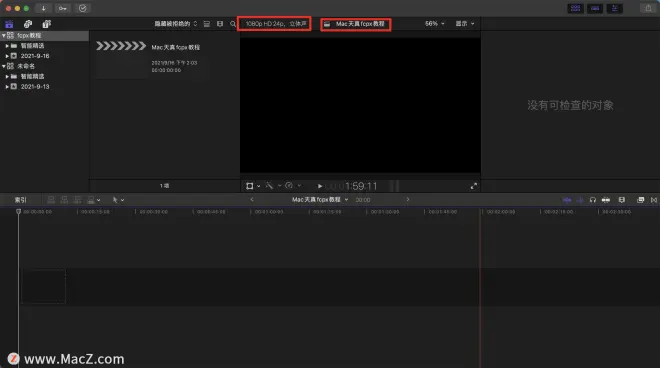Open clip appearance options in browser
This screenshot has height=368, width=660.
pyautogui.click(x=220, y=24)
